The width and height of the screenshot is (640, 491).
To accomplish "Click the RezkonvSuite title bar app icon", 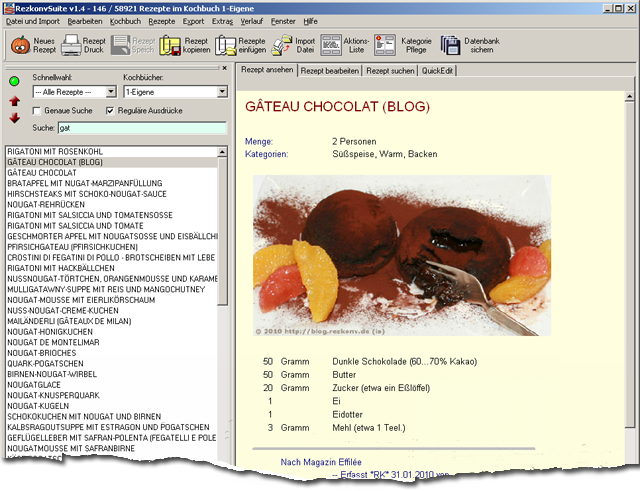I will pos(9,8).
